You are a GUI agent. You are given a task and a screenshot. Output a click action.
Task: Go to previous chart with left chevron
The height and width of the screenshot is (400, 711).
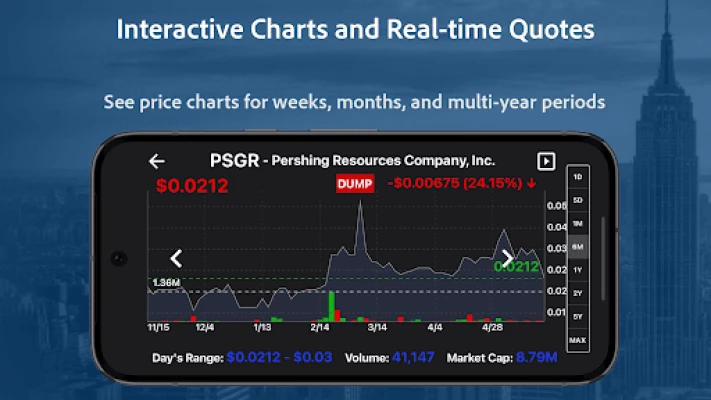(x=177, y=259)
